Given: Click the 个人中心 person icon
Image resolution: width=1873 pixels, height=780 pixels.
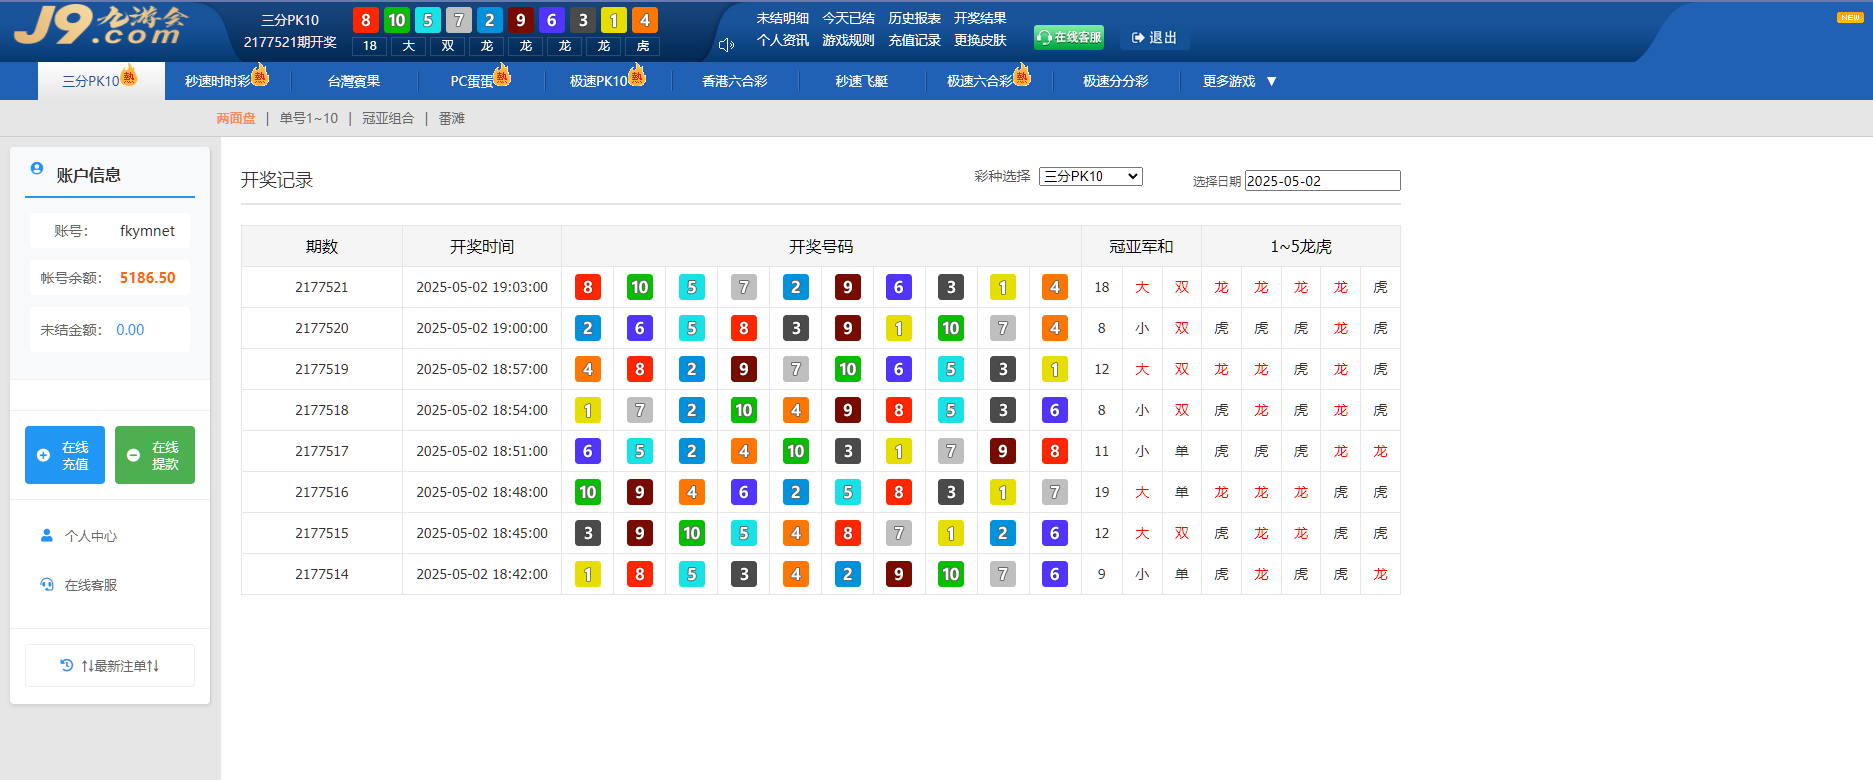Looking at the screenshot, I should point(46,535).
